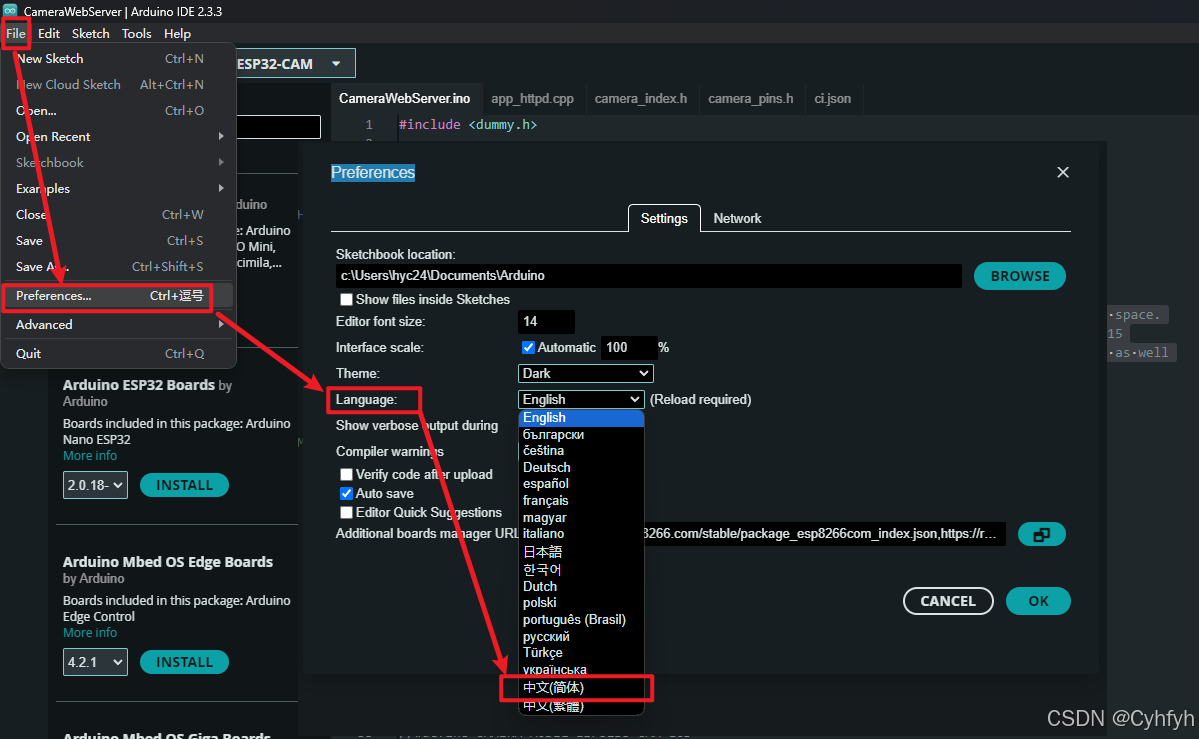Open the File menu
1199x739 pixels.
tap(16, 34)
